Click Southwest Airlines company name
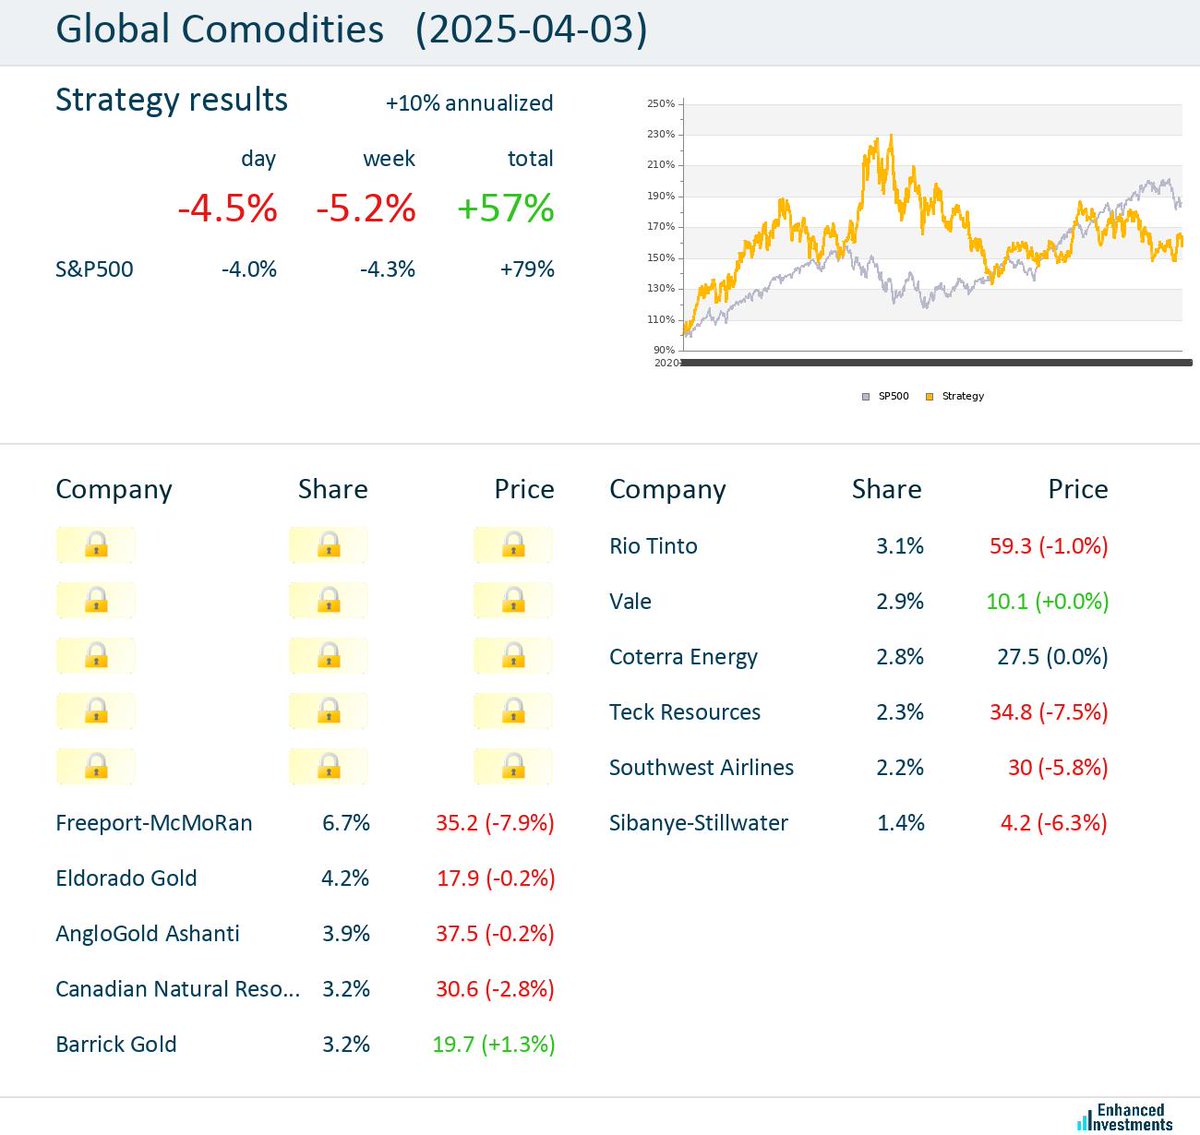The image size is (1200, 1135). pyautogui.click(x=701, y=767)
